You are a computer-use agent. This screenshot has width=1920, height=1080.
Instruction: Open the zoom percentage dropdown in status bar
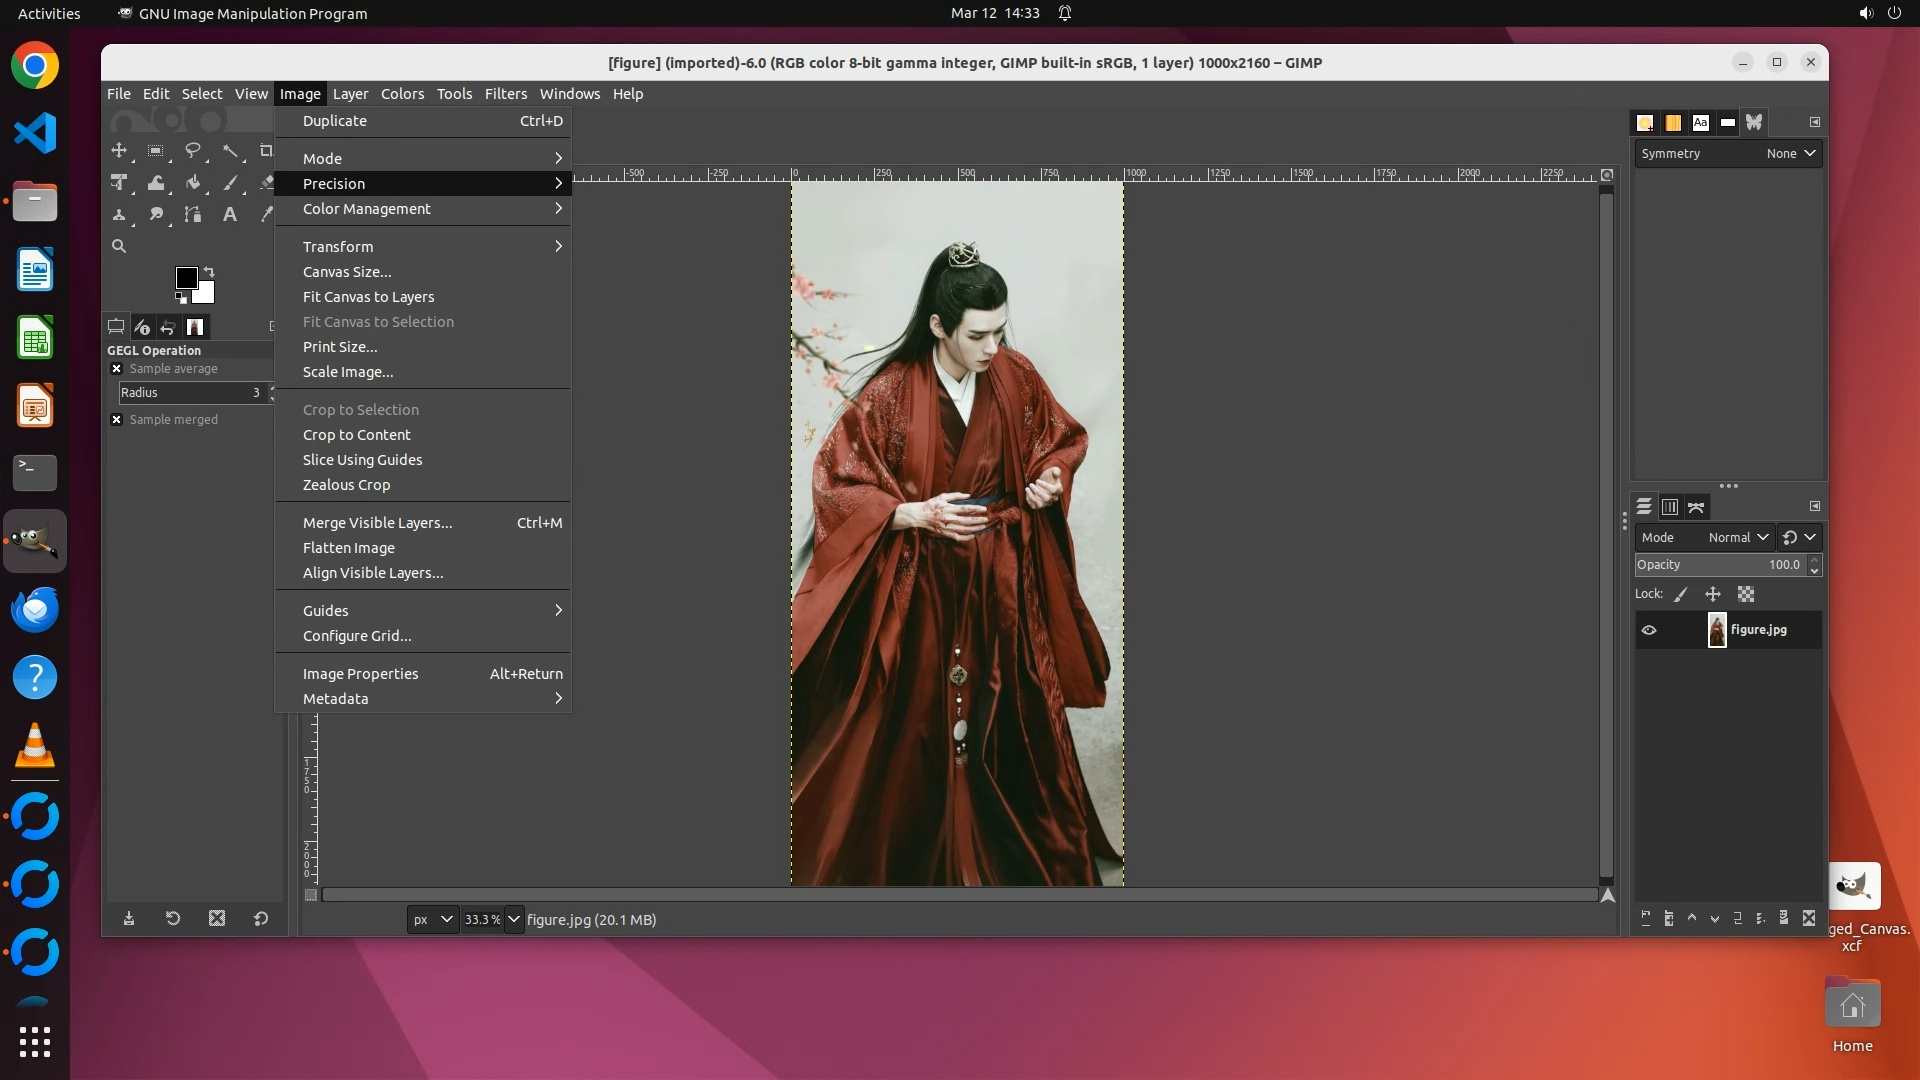(x=514, y=920)
